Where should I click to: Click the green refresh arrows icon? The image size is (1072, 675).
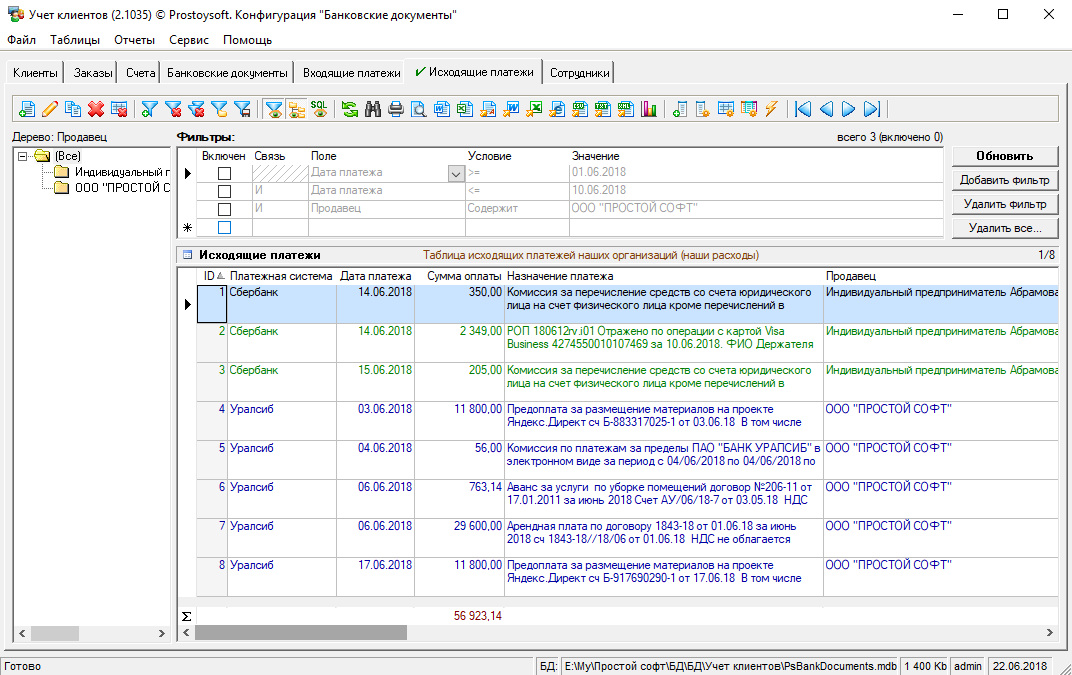point(349,109)
